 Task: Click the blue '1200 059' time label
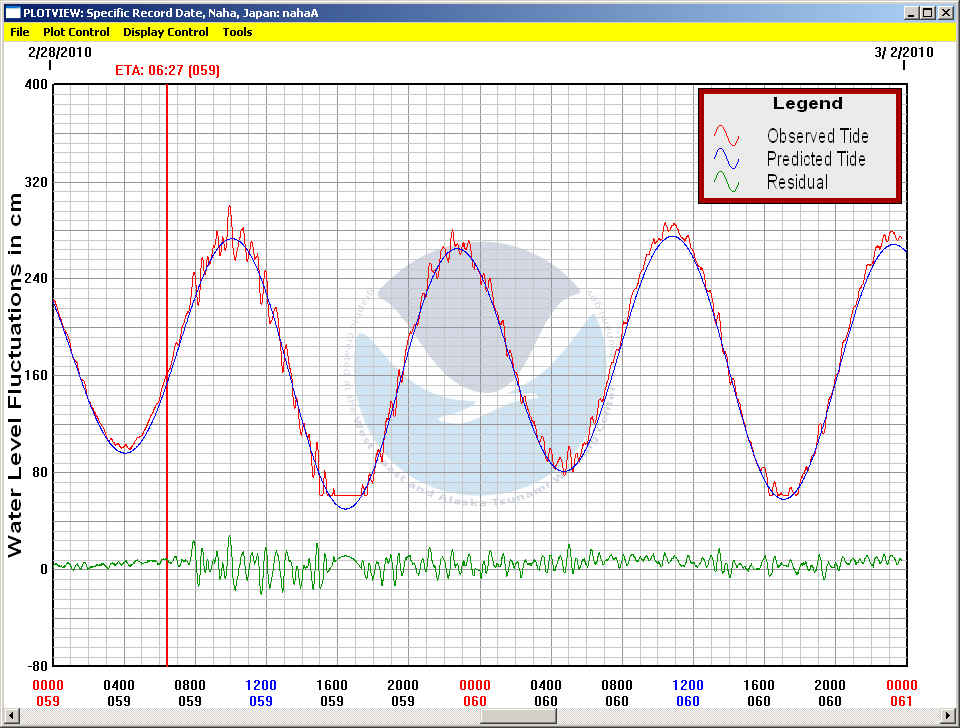point(261,692)
